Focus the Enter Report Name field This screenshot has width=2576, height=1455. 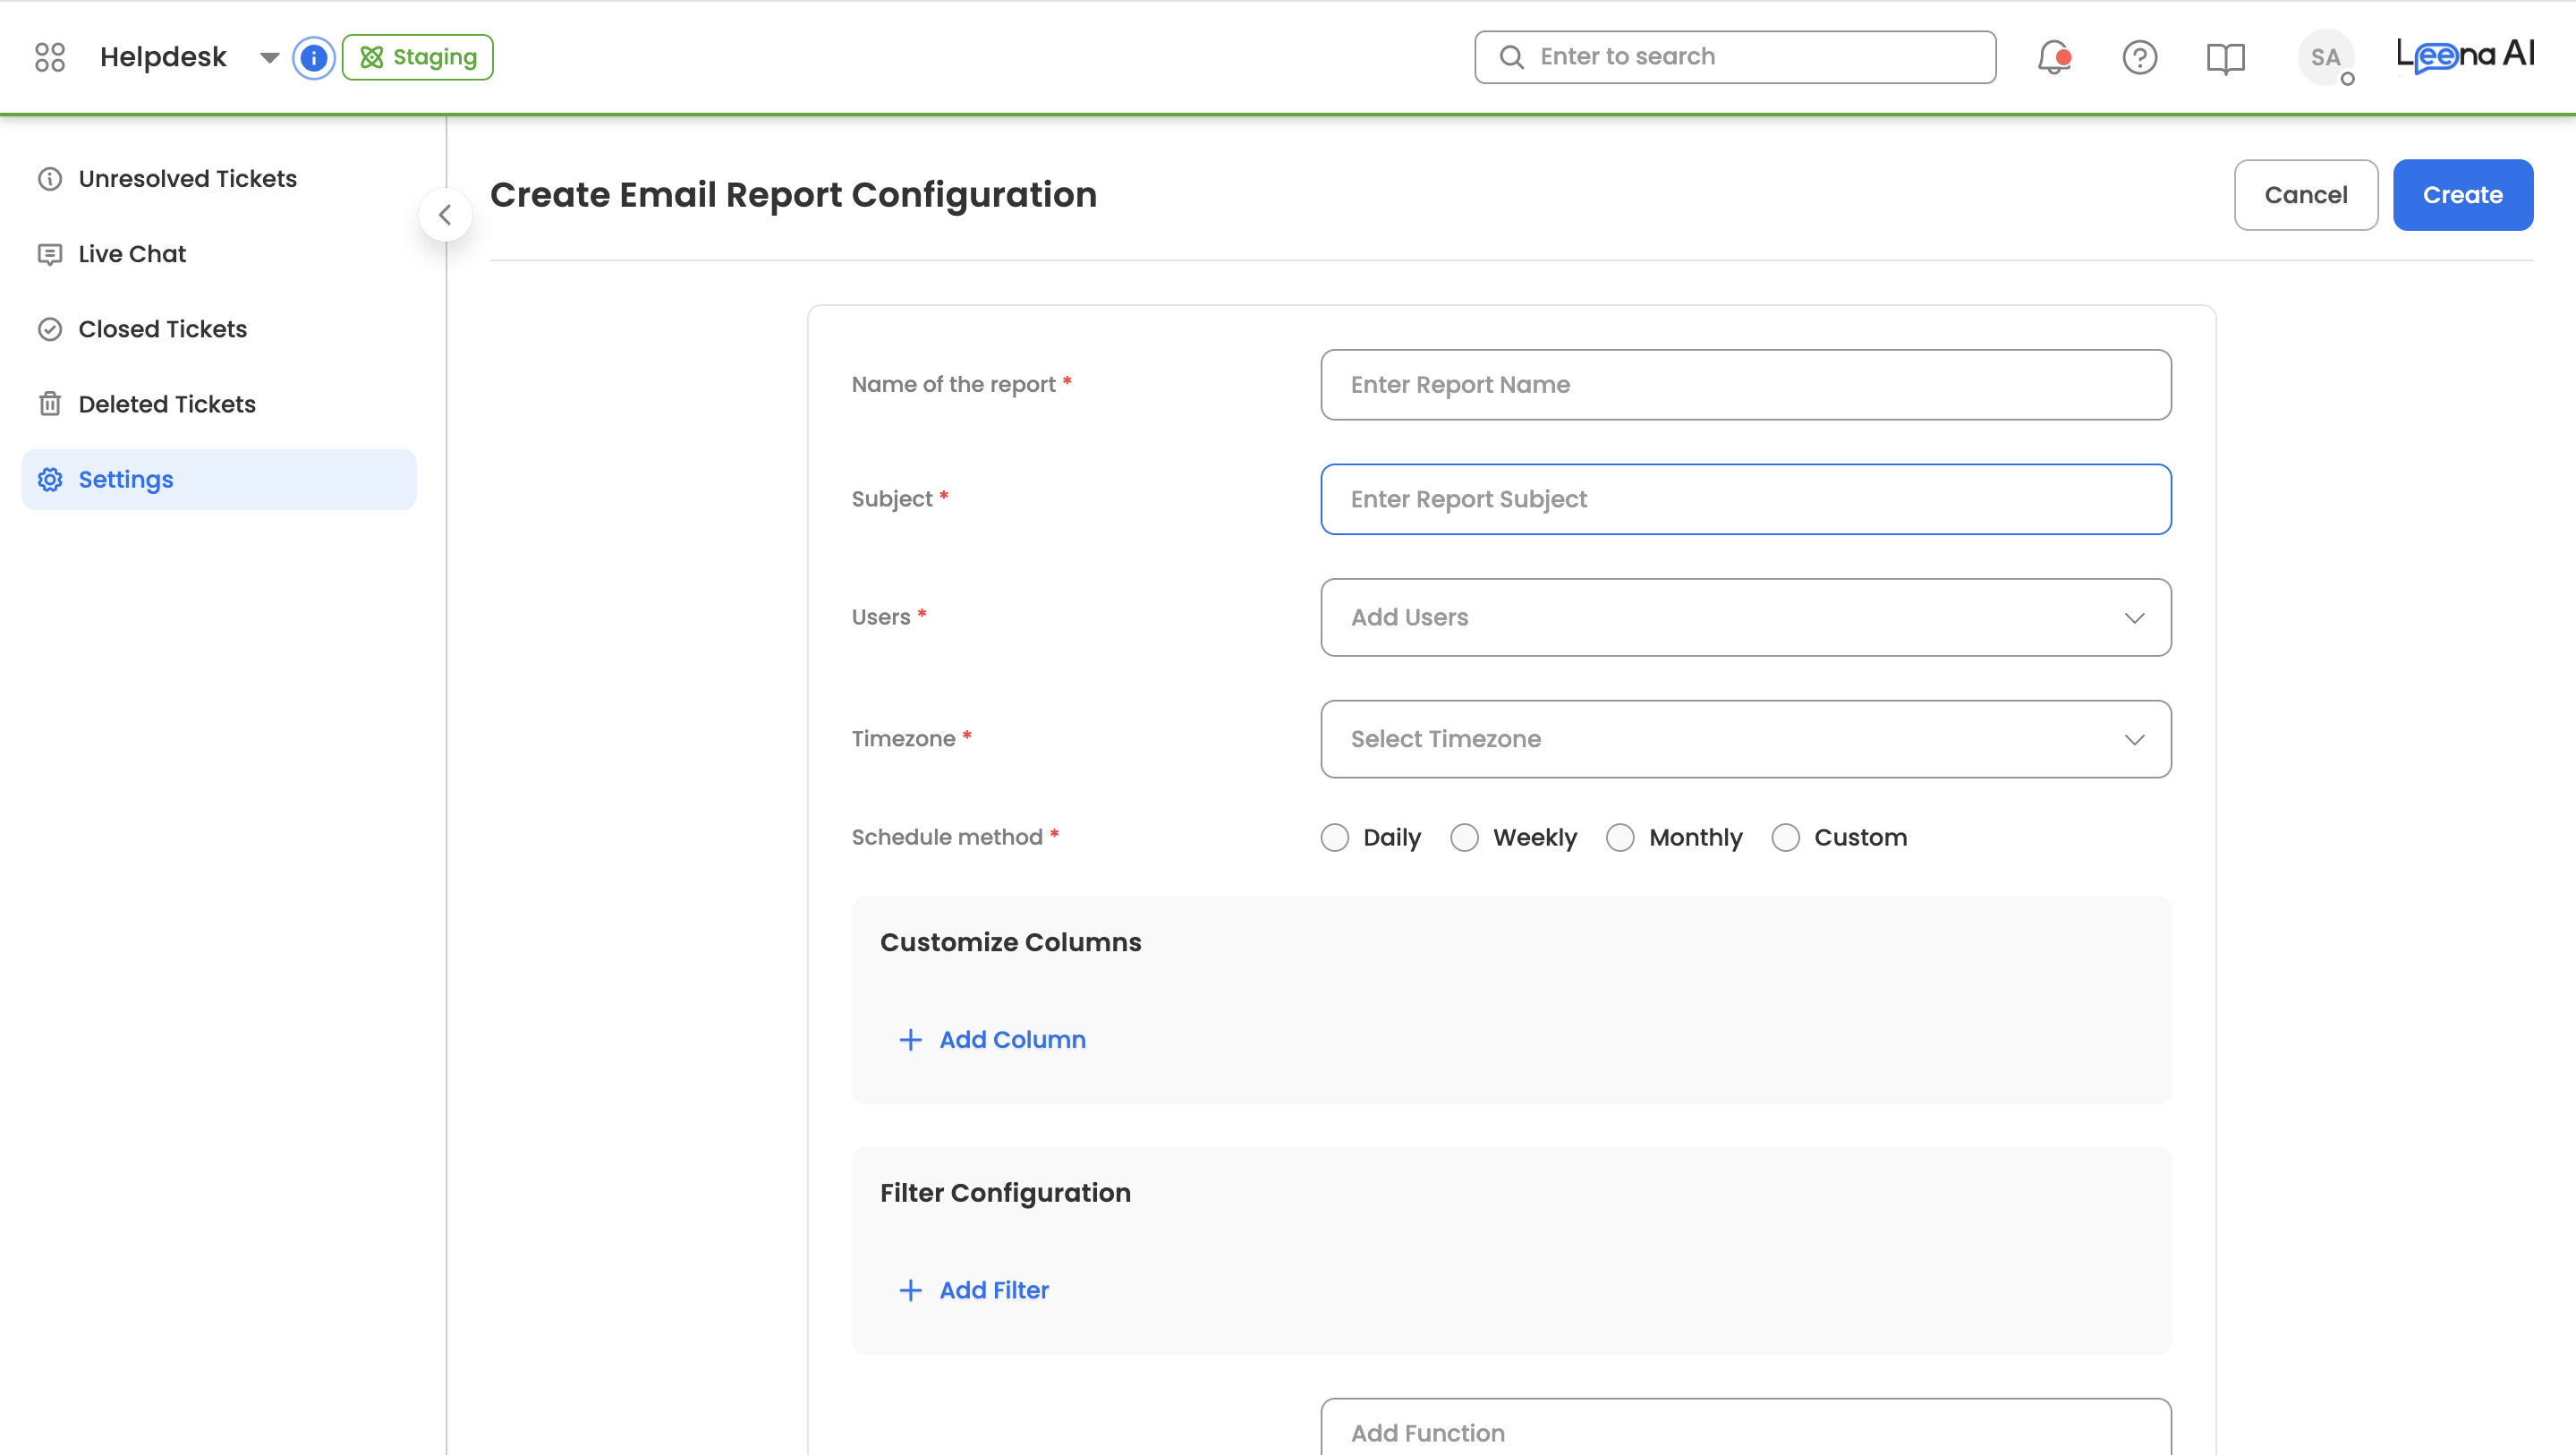pos(1745,385)
